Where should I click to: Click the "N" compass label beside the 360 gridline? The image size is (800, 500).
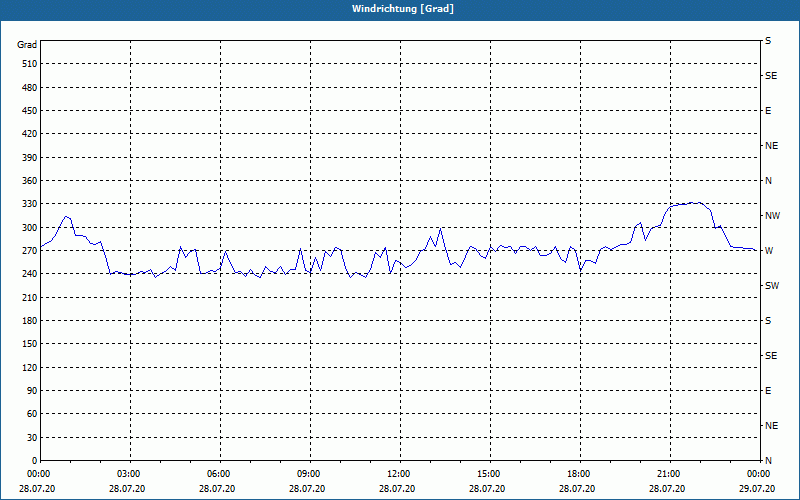click(769, 181)
